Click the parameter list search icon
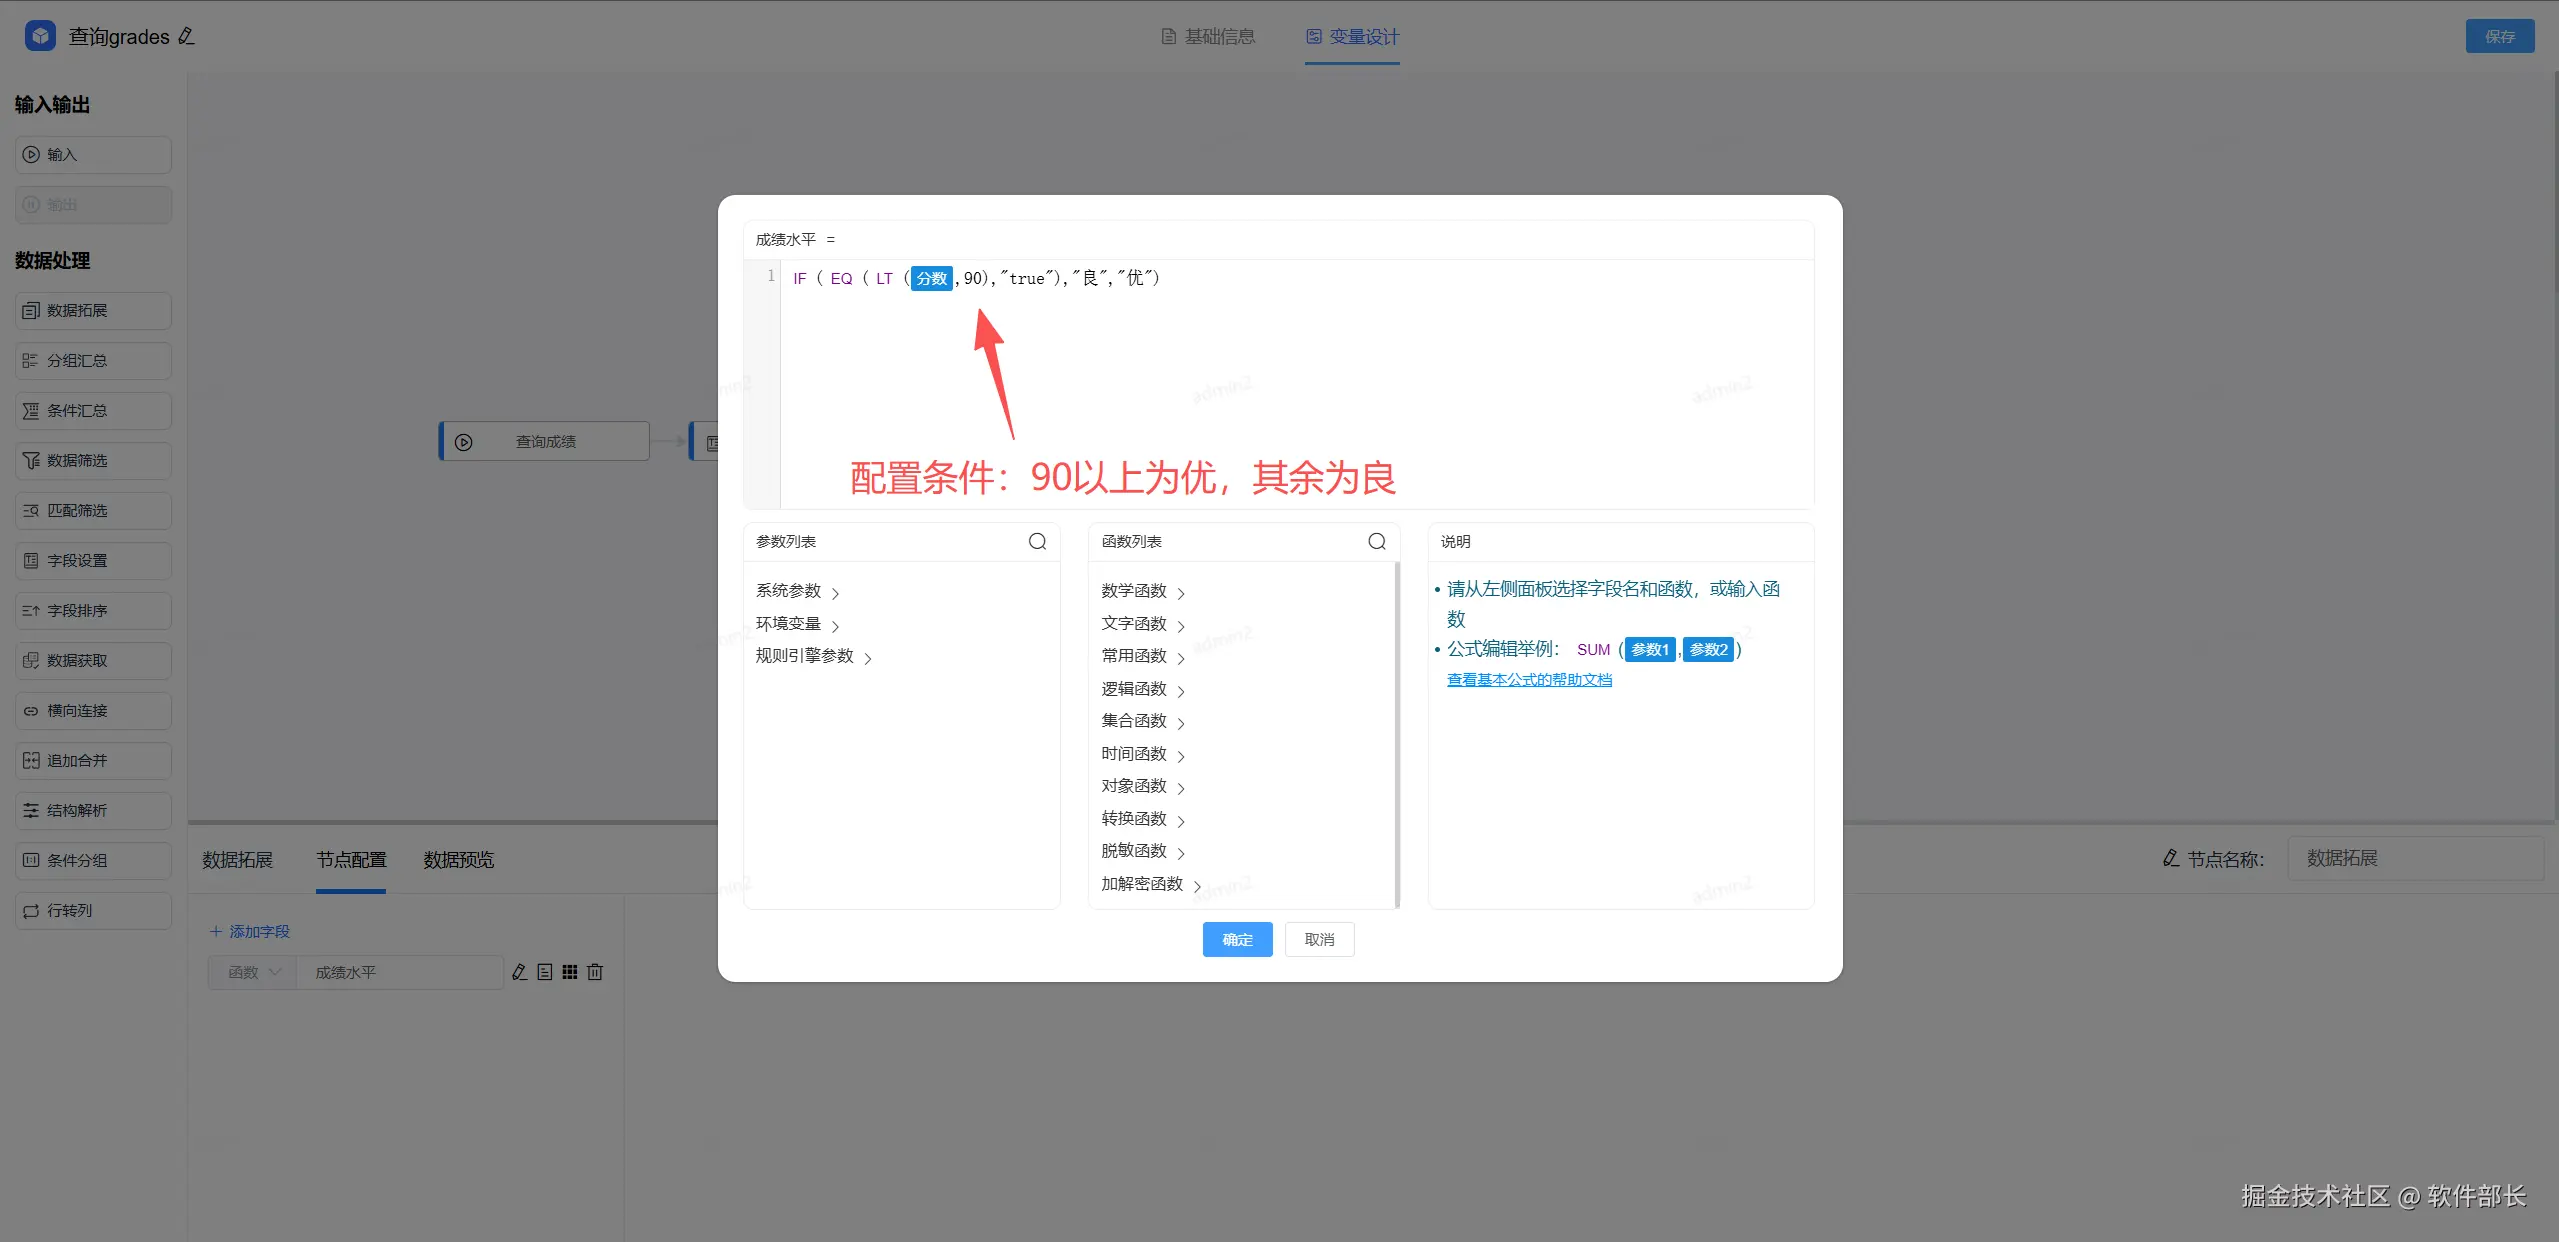This screenshot has height=1242, width=2559. [1037, 541]
